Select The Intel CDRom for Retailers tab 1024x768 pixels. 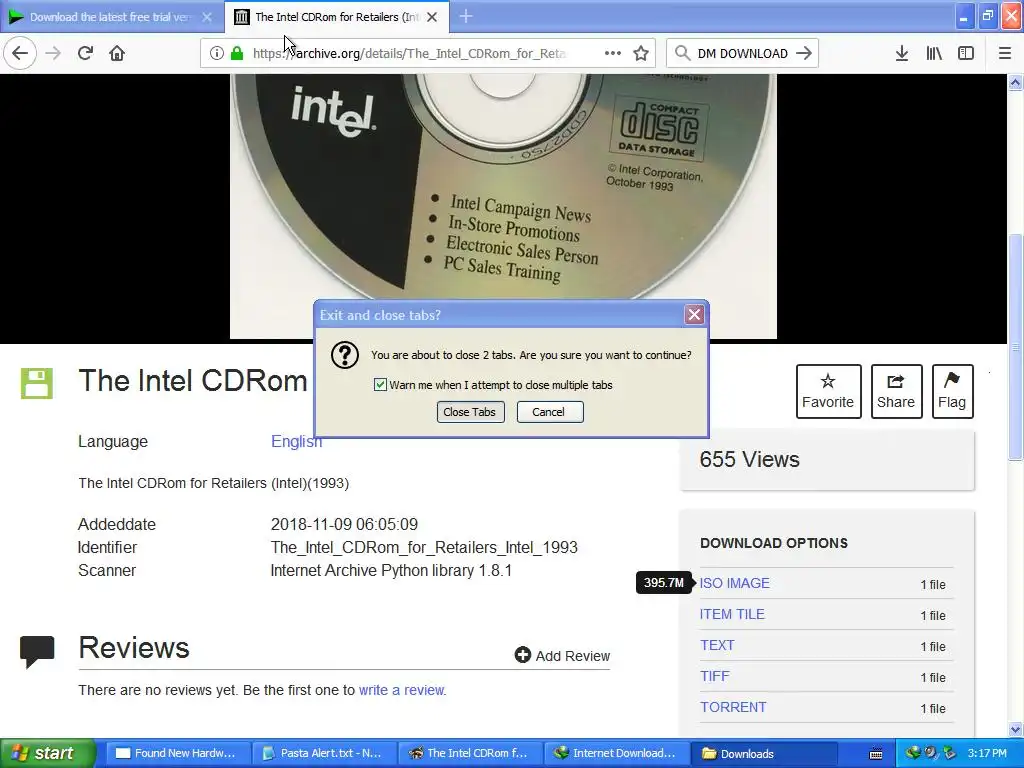pyautogui.click(x=337, y=17)
